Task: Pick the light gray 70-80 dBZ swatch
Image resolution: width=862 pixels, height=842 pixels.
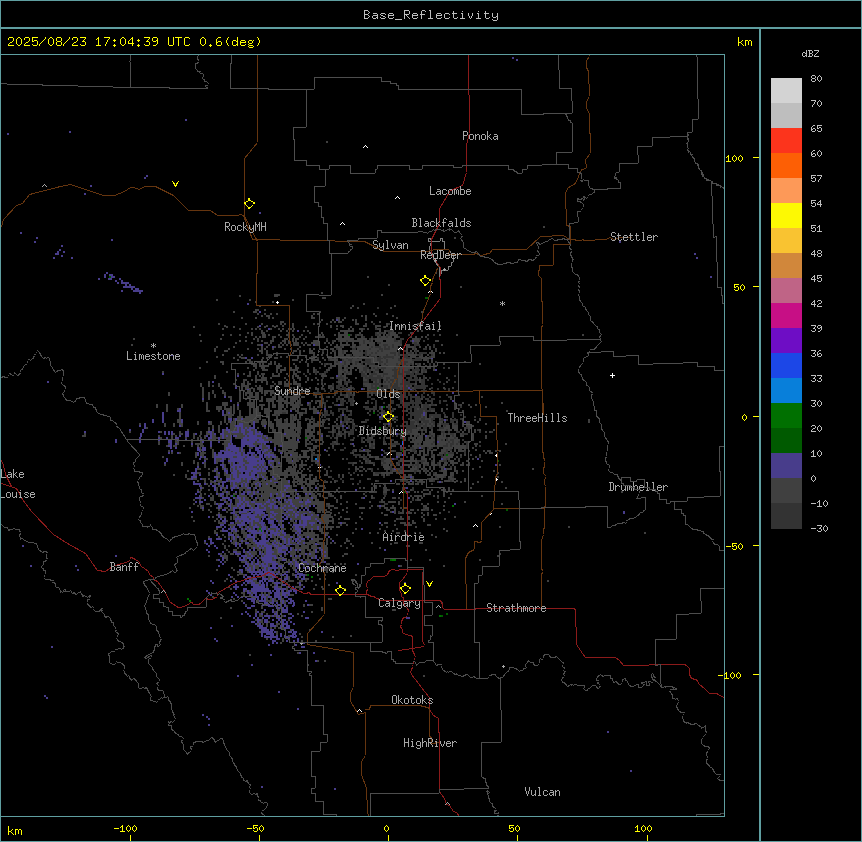Action: (786, 91)
